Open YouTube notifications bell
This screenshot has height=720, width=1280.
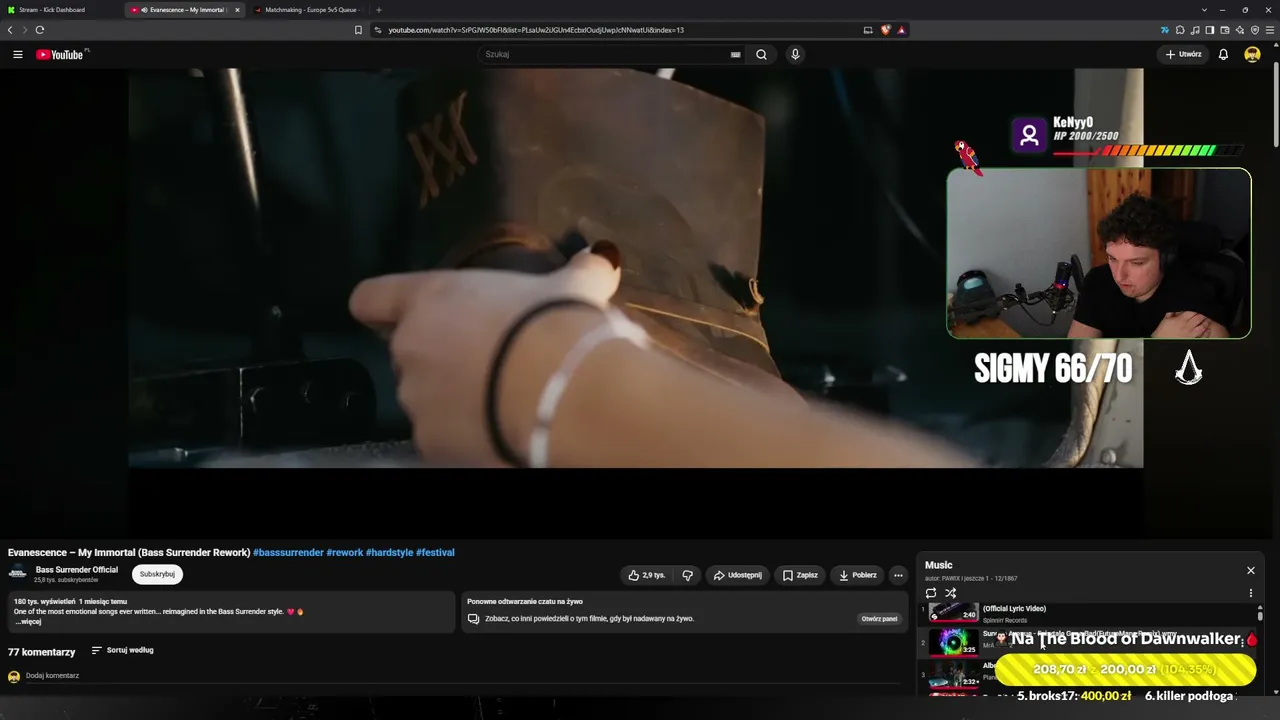1223,55
